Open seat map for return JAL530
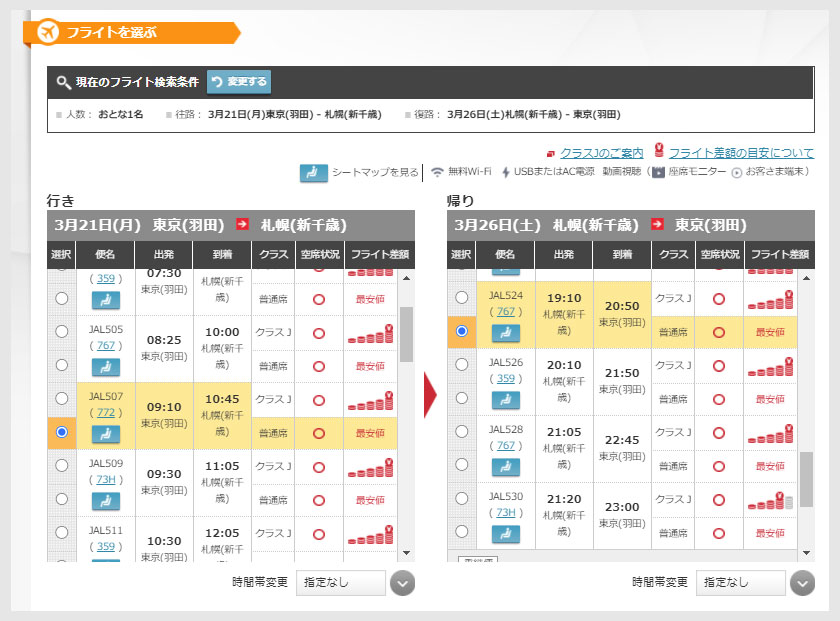Image resolution: width=840 pixels, height=621 pixels. [x=506, y=534]
